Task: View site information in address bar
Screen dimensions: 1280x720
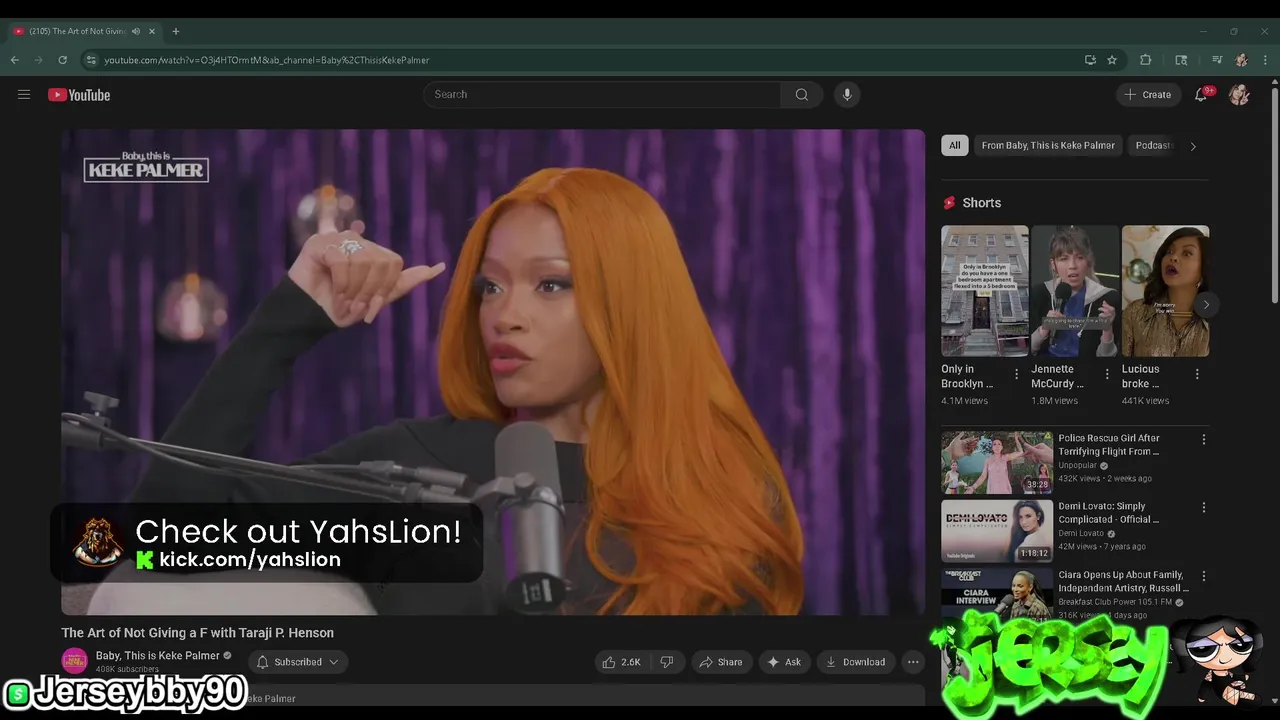Action: tap(90, 60)
